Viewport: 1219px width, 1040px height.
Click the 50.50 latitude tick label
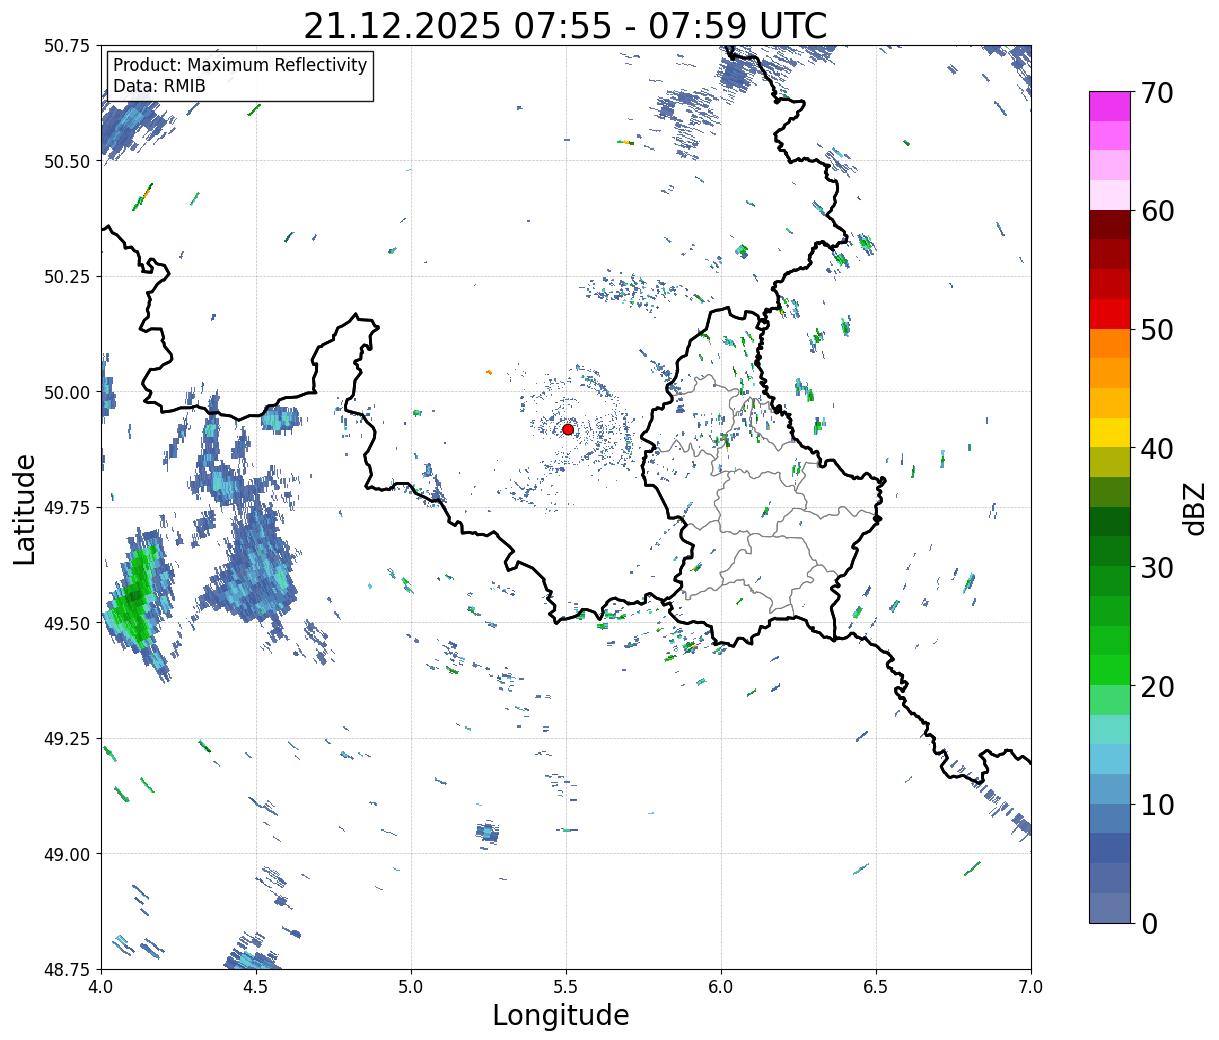[x=67, y=161]
